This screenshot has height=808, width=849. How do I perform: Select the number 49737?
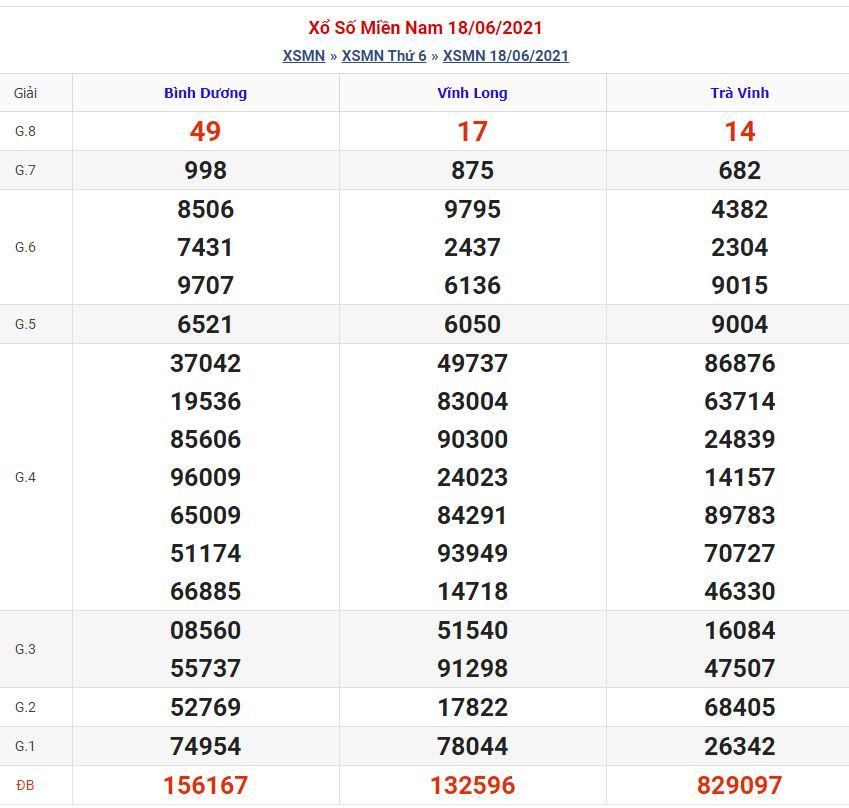pyautogui.click(x=472, y=363)
